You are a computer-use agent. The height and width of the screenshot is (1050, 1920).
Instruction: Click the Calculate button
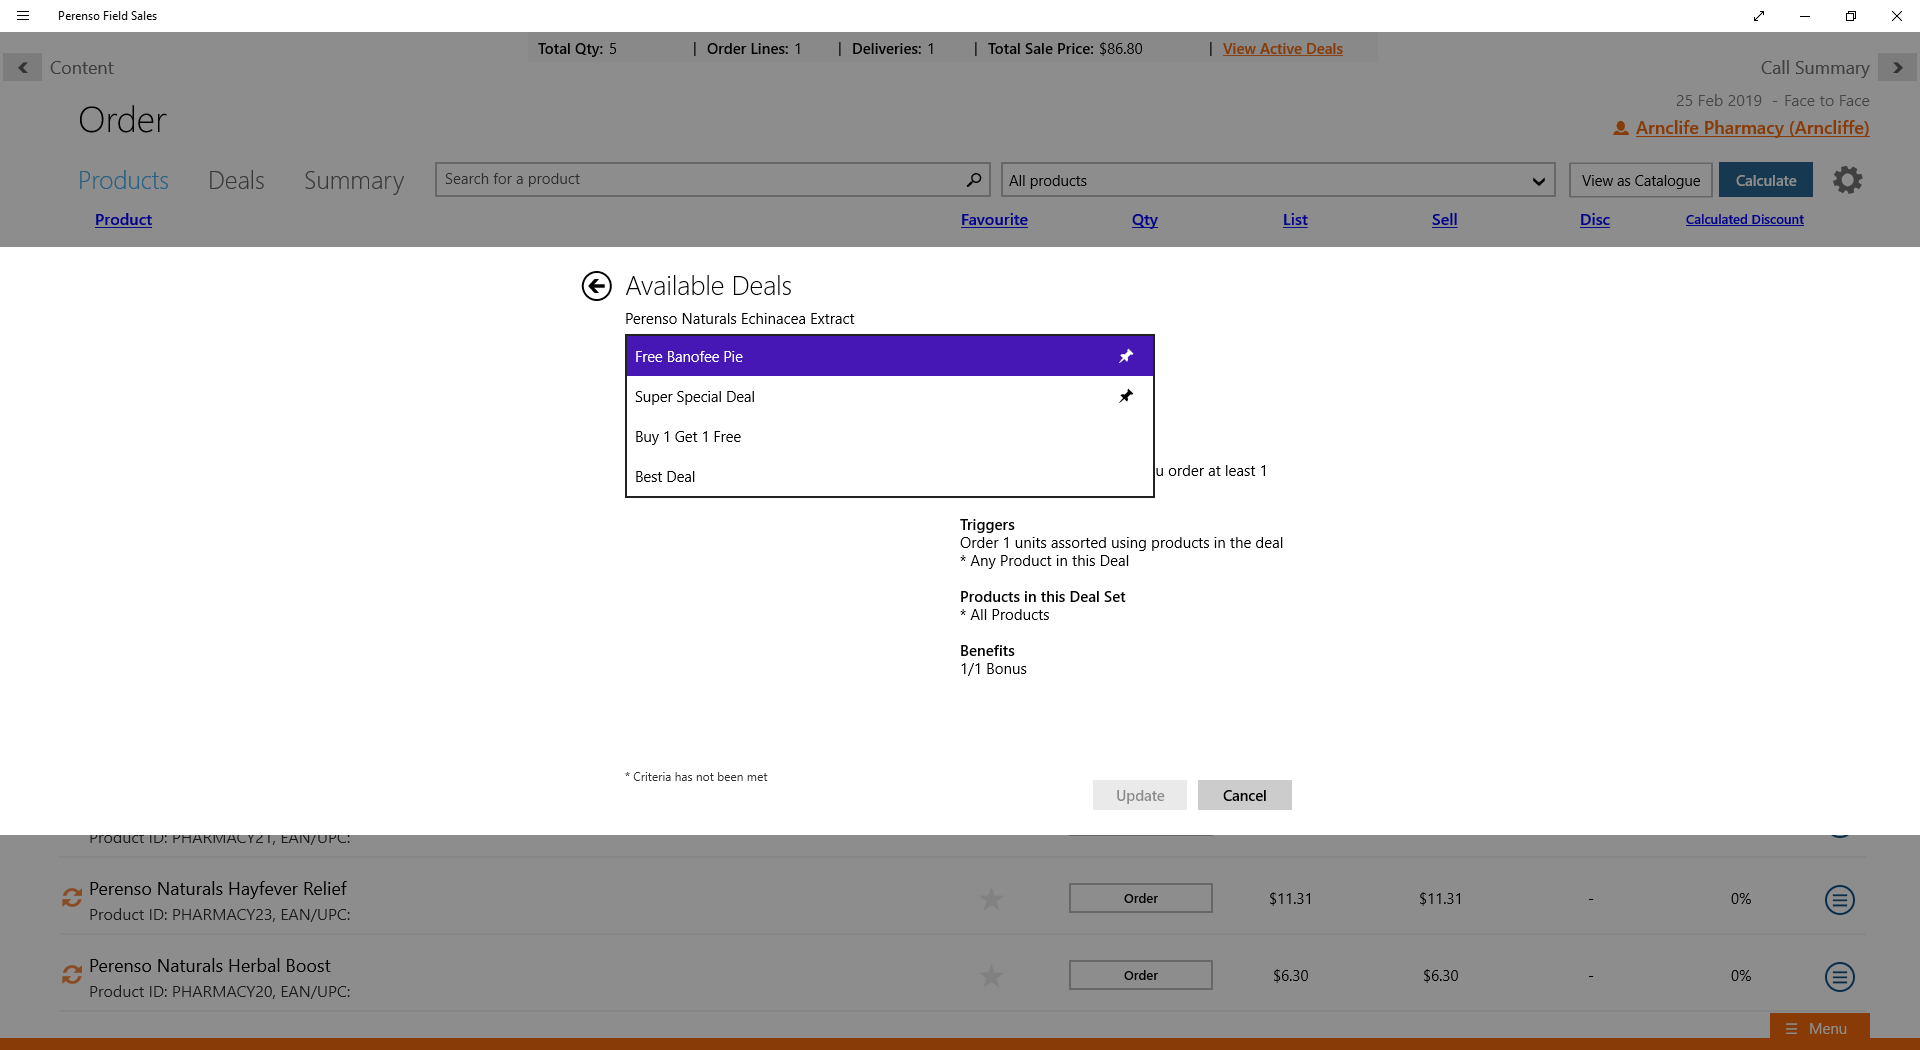coord(1765,180)
